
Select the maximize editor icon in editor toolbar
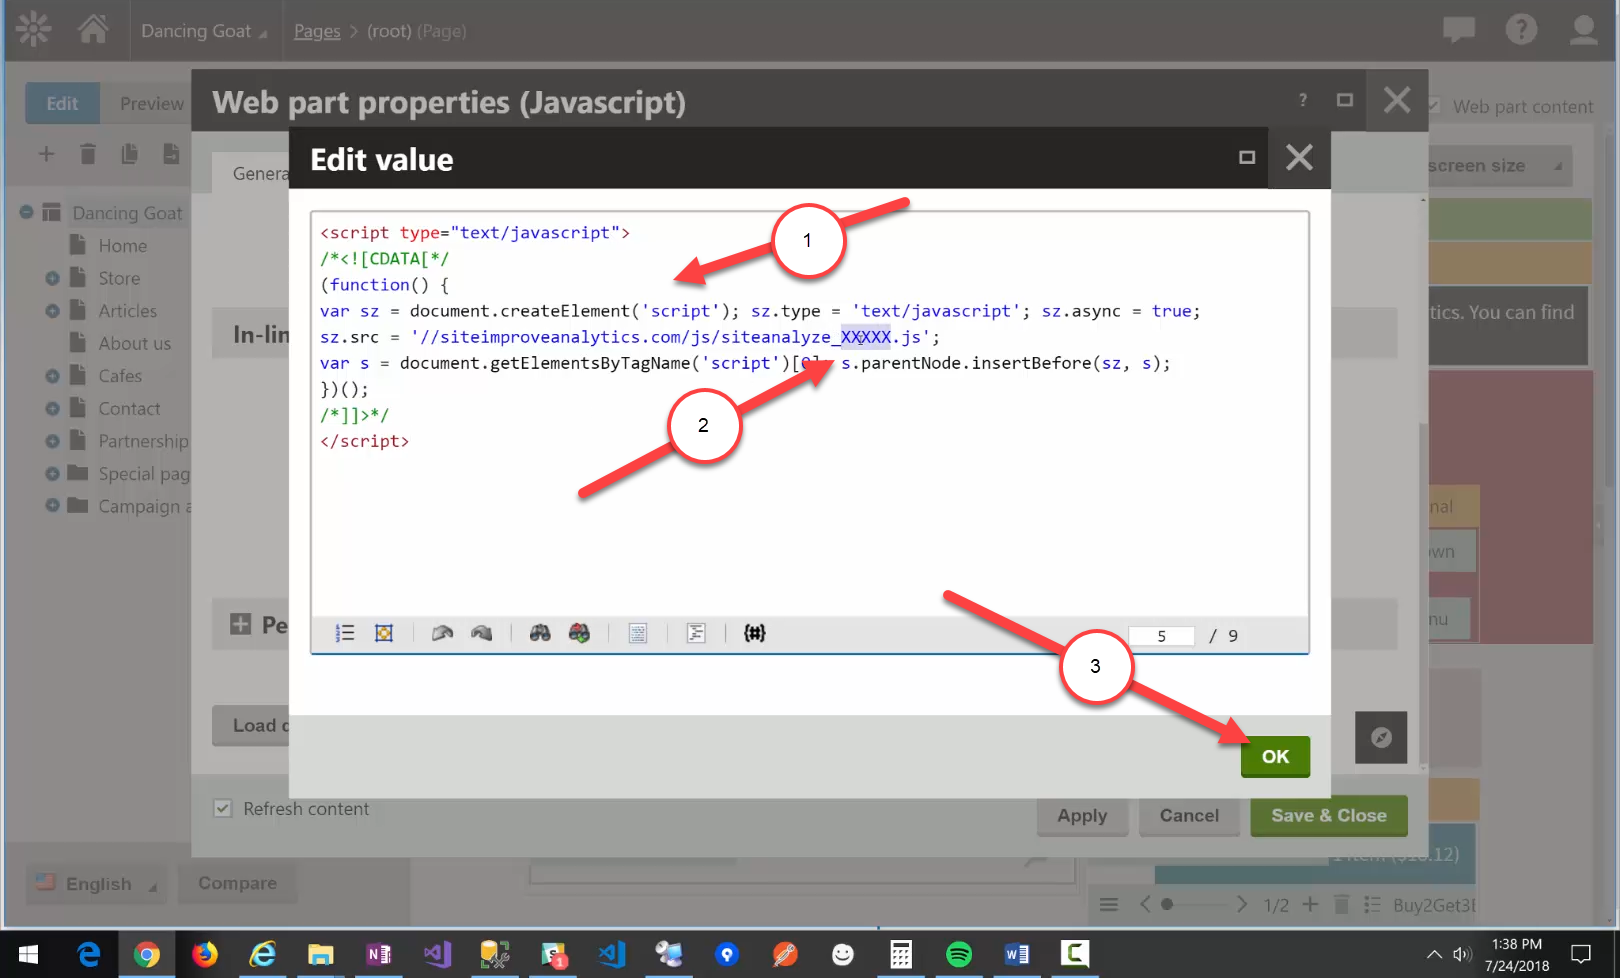[x=383, y=633]
